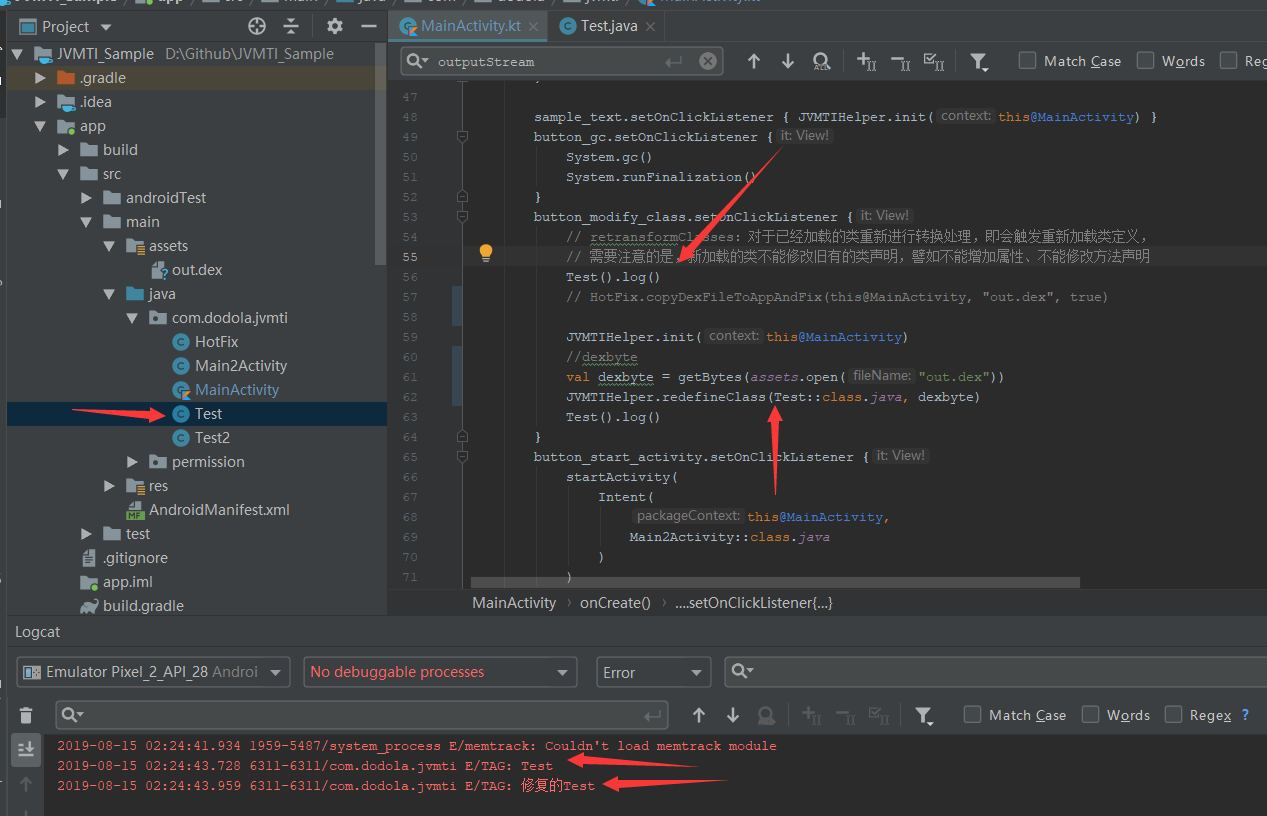Click the collapse all icon in Project panel
Image resolution: width=1267 pixels, height=816 pixels.
(x=291, y=26)
